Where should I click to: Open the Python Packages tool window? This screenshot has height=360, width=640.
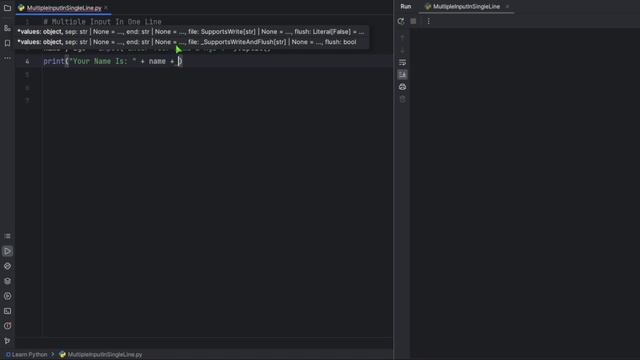coord(7,266)
